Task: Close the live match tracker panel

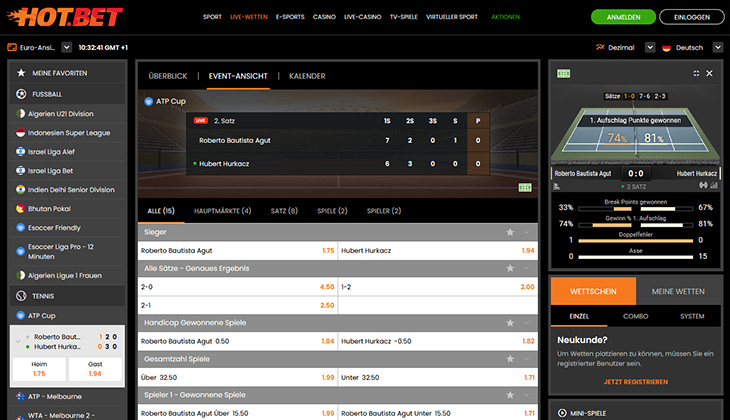Action: [710, 73]
